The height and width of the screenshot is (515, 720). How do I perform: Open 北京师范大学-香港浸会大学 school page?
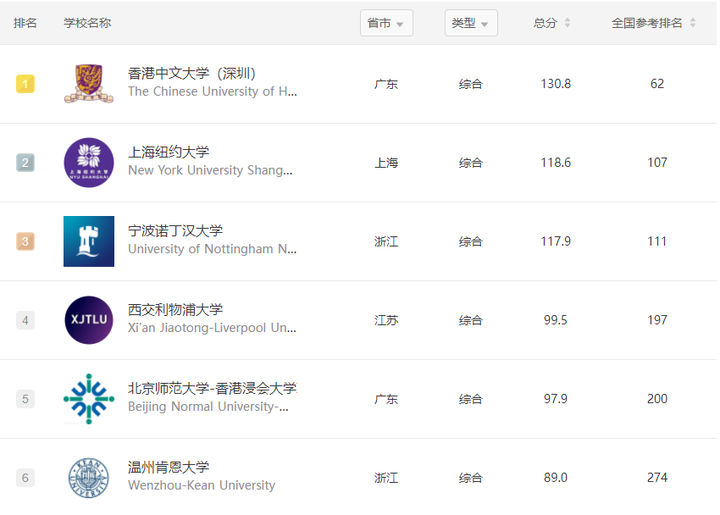[x=213, y=388]
